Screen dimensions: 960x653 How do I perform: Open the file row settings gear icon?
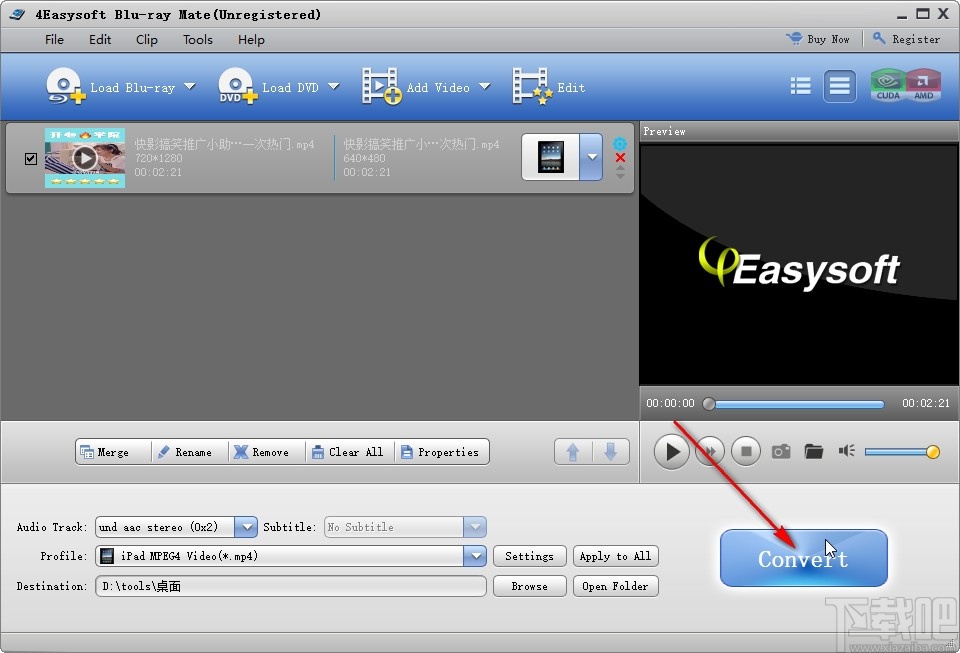tap(620, 144)
